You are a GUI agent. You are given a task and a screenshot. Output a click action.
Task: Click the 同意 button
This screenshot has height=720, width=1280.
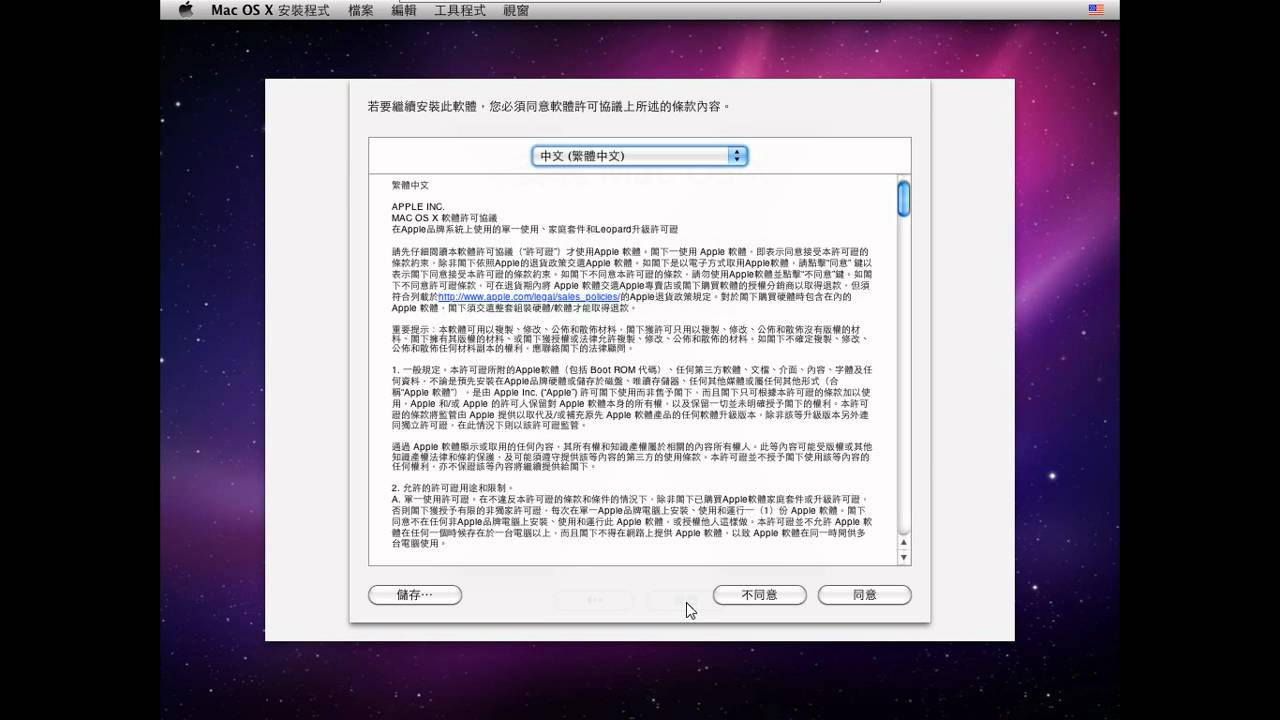click(865, 595)
